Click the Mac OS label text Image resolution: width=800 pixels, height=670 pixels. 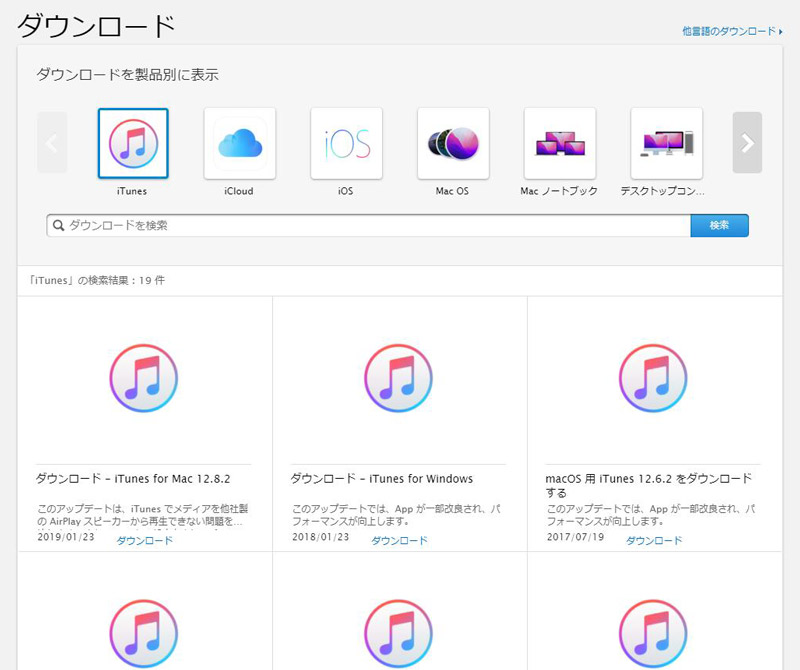452,191
